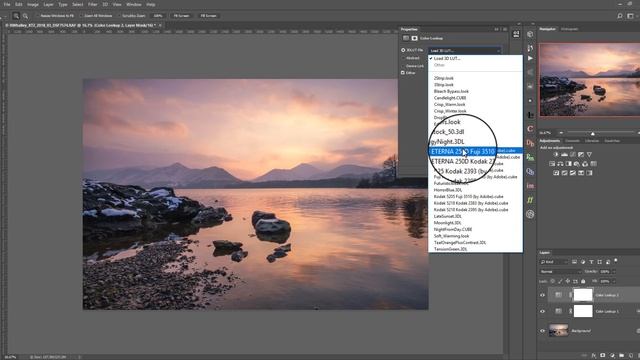Open the 3D panel icon in dock
The width and height of the screenshot is (640, 360).
[x=530, y=34]
